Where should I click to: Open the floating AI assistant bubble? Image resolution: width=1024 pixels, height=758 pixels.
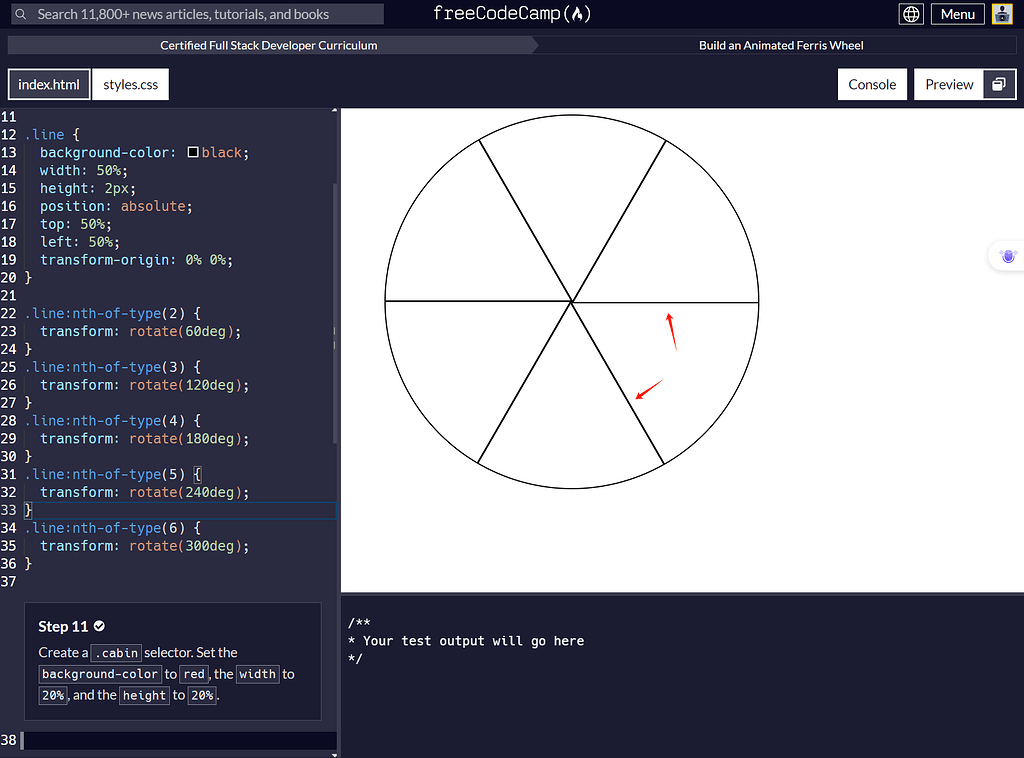(1007, 256)
